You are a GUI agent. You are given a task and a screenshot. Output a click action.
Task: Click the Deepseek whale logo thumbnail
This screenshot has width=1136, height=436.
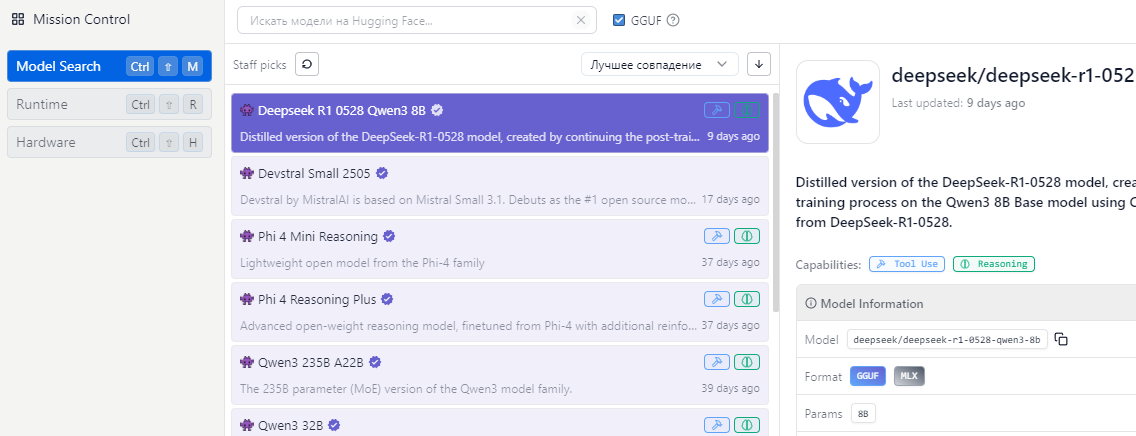click(x=837, y=102)
